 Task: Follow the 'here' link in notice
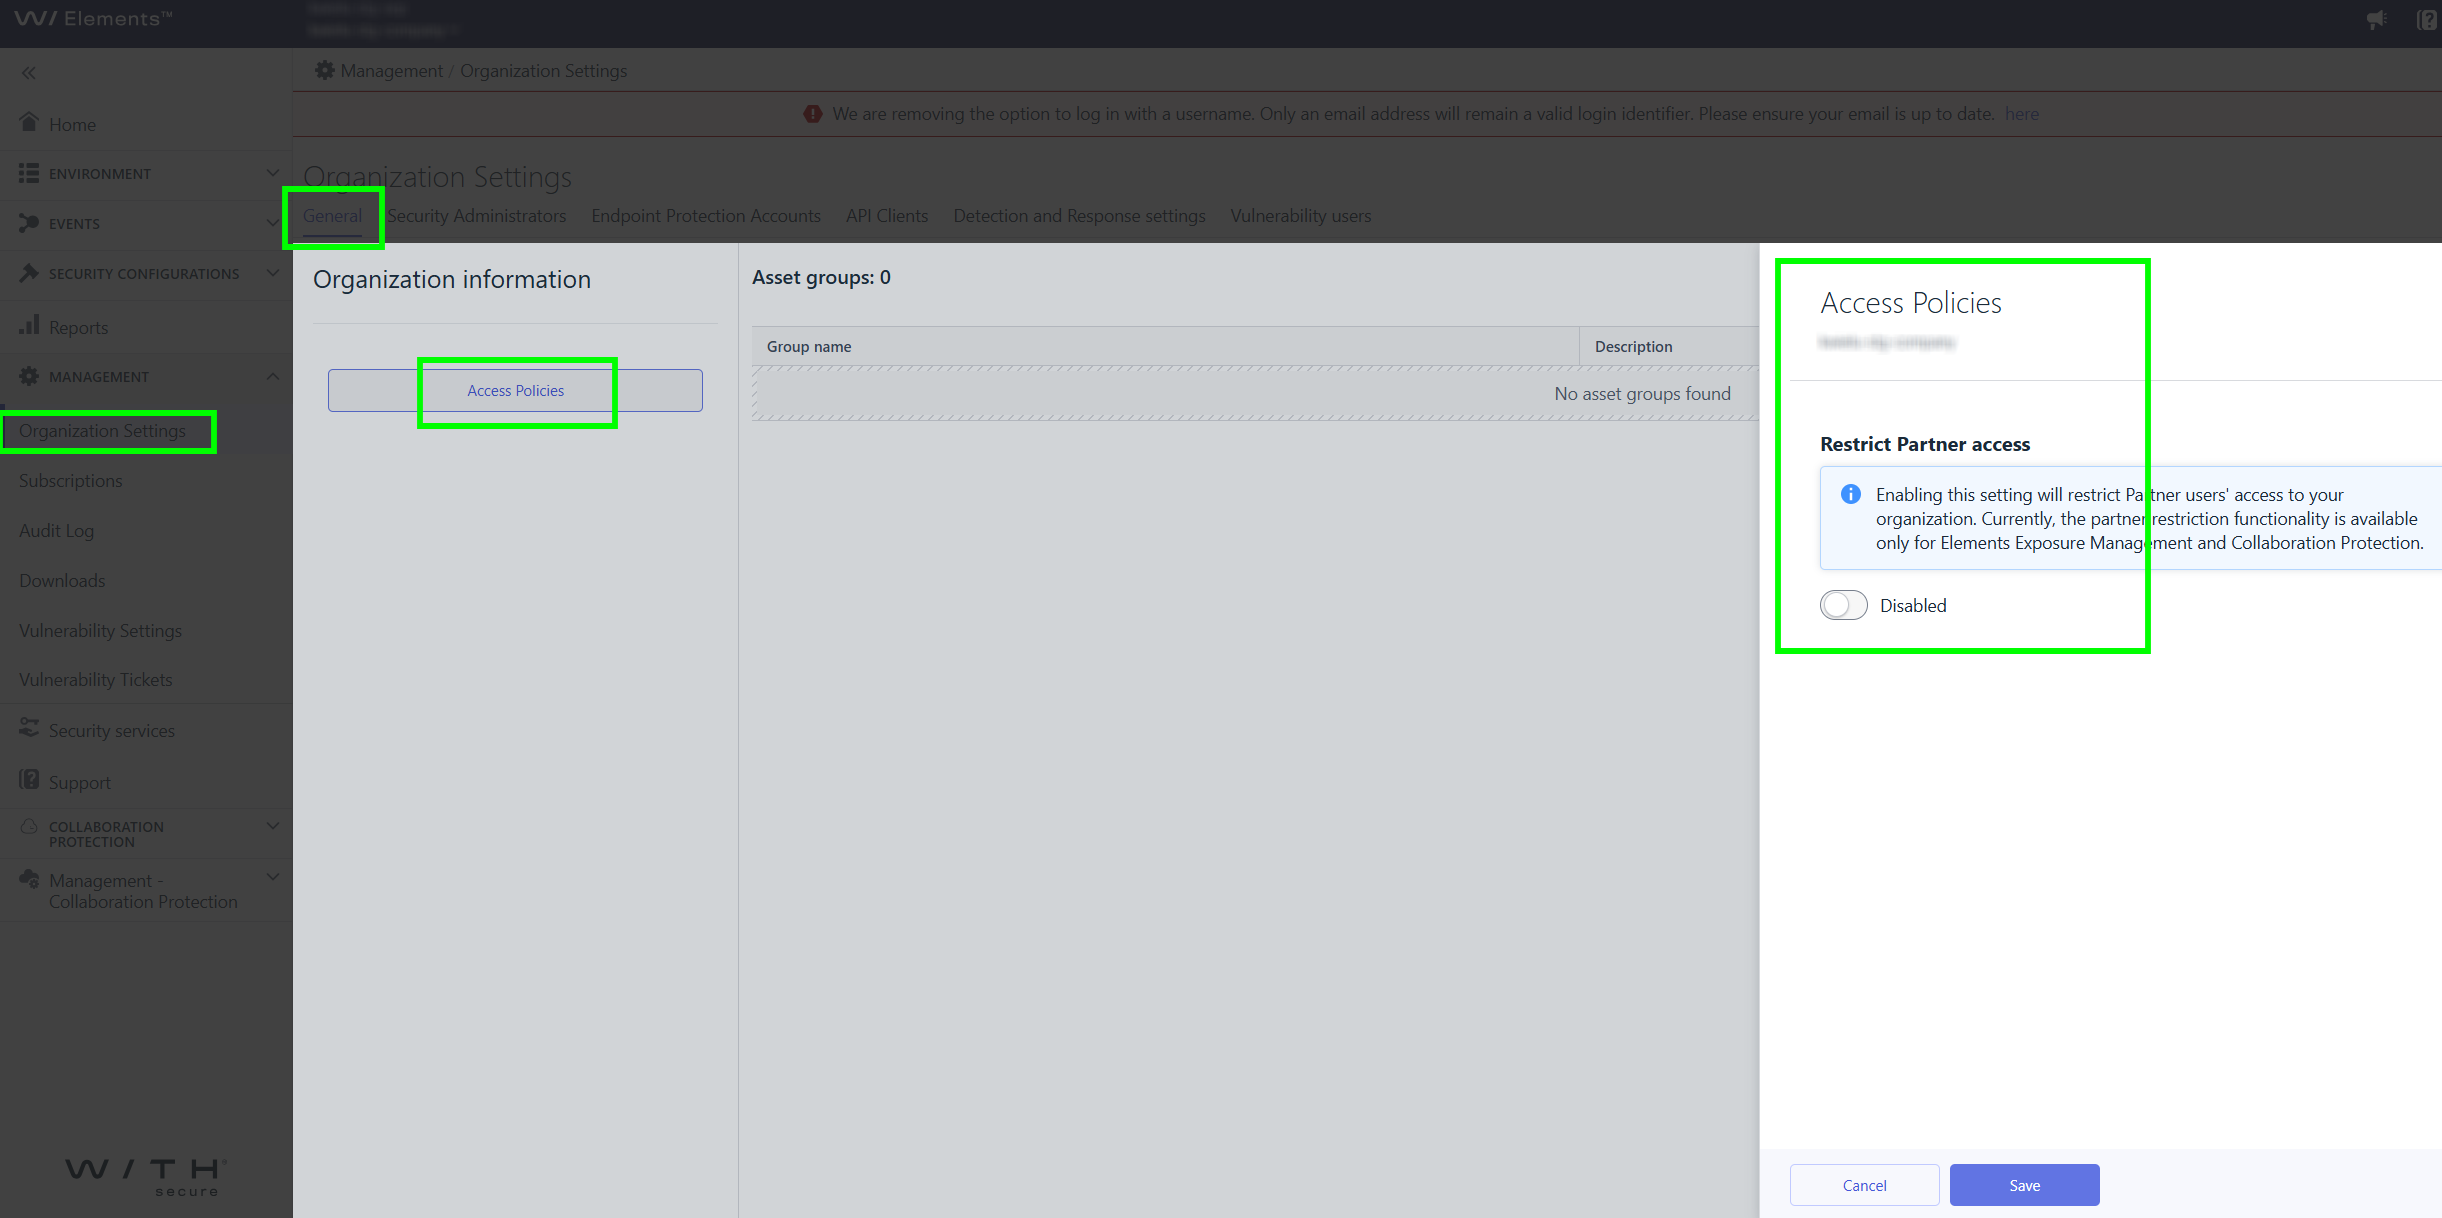point(2022,114)
